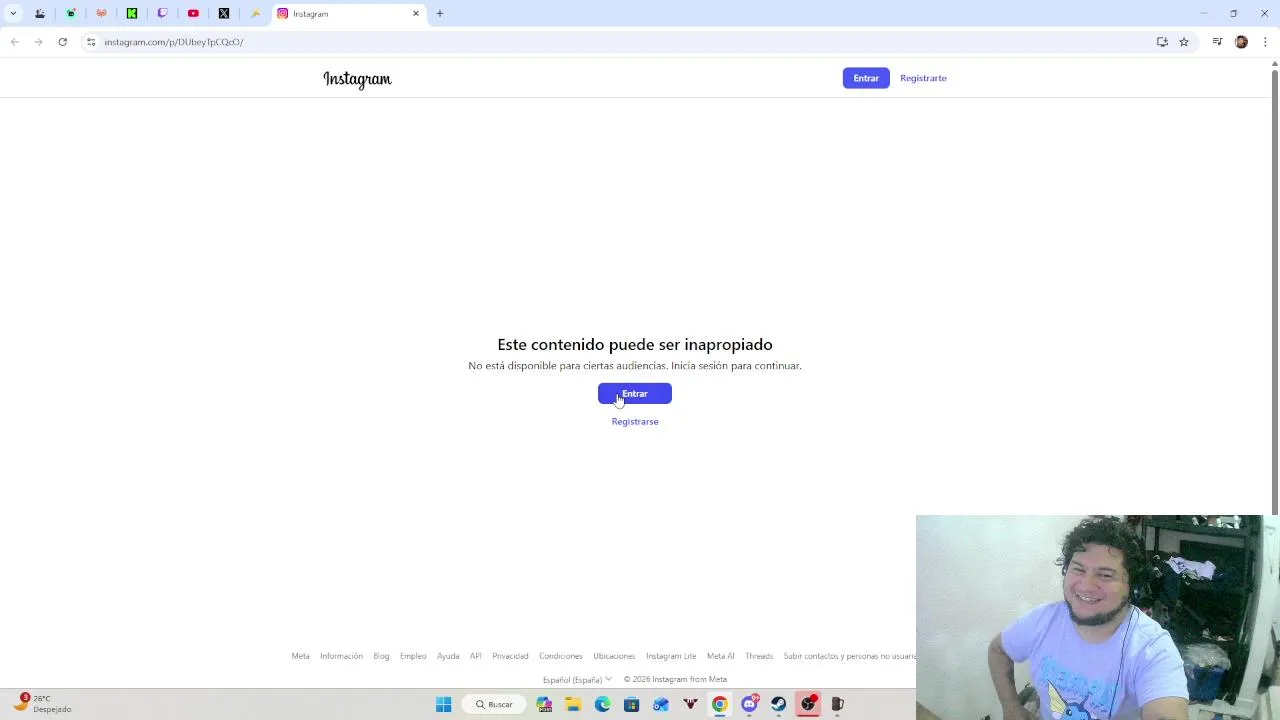
Task: Open the Condiciones footer link
Action: click(x=561, y=656)
